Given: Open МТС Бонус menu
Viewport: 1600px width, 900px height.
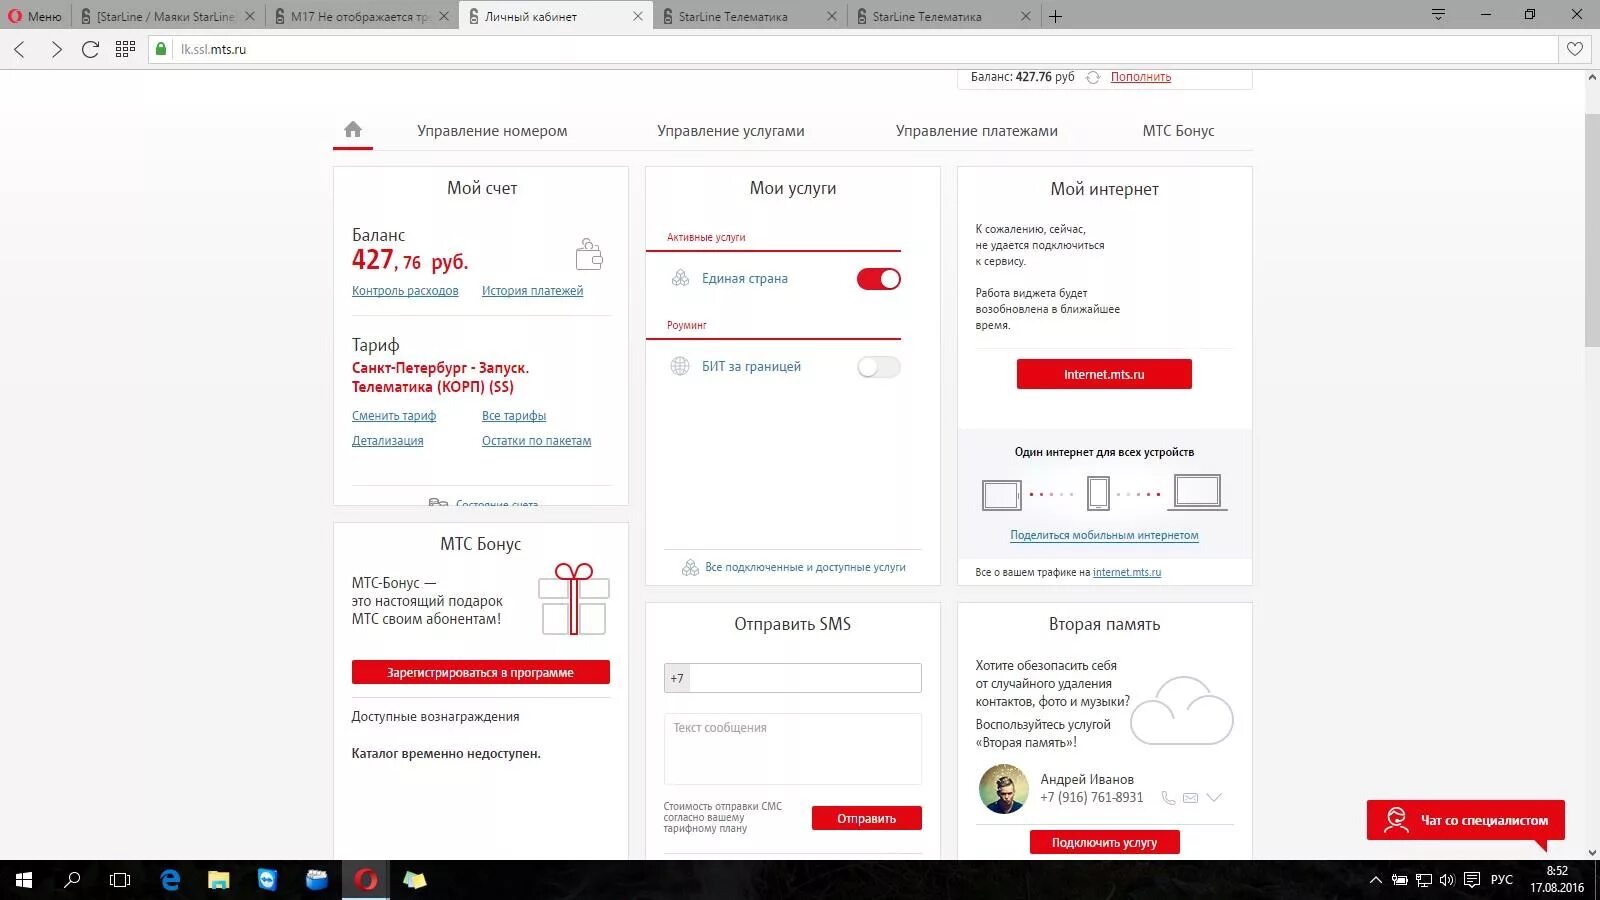Looking at the screenshot, I should pos(1178,131).
